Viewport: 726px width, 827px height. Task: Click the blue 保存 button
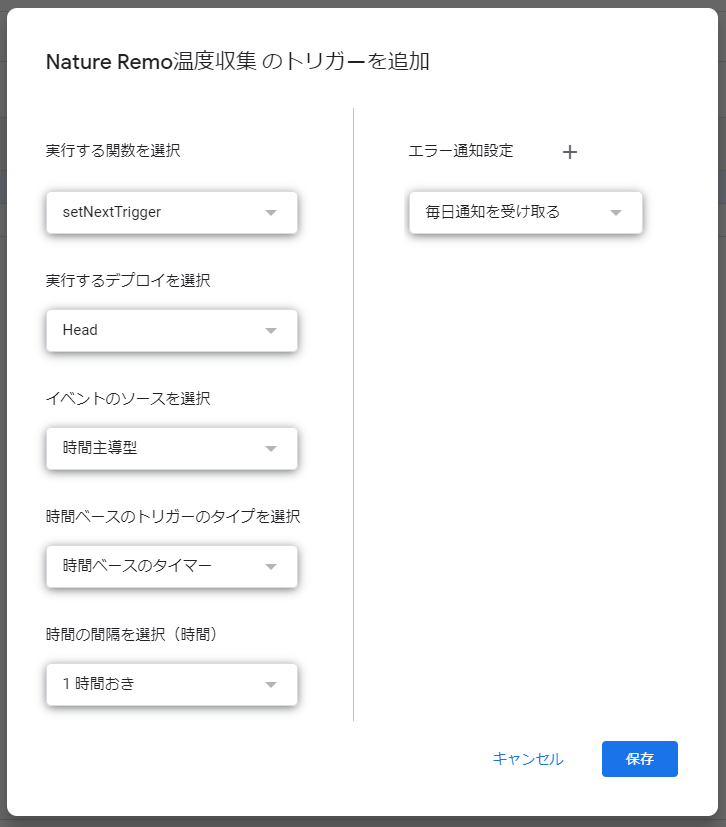pos(640,758)
